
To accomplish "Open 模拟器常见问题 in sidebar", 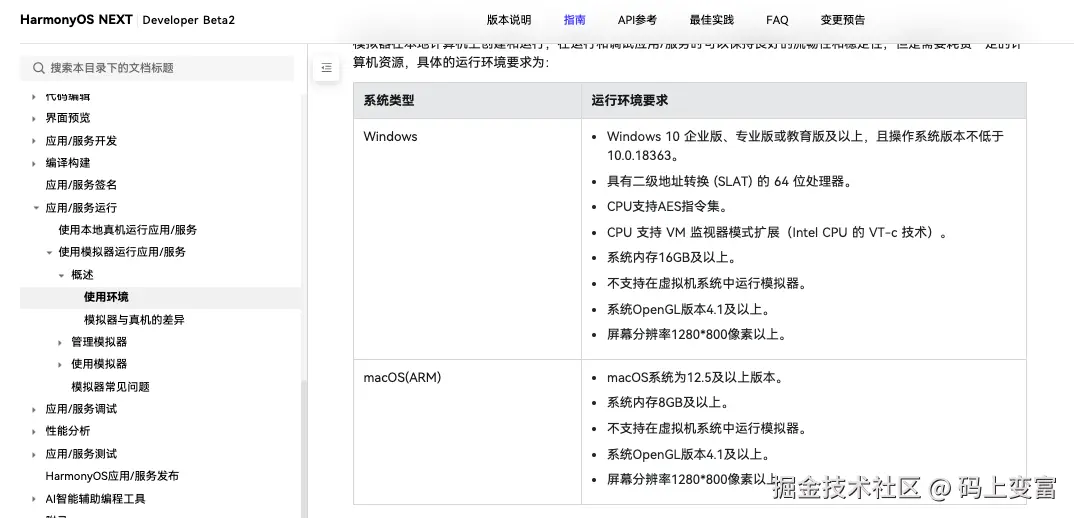I will tap(110, 386).
